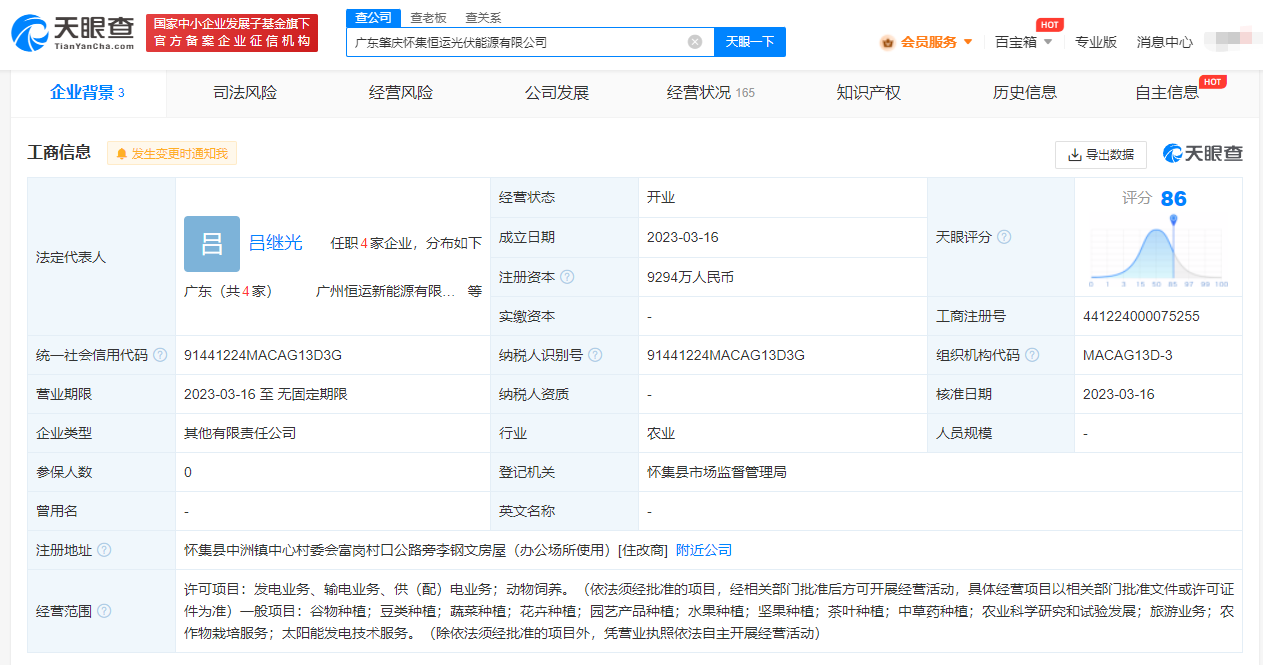1263x665 pixels.
Task: Click the score value 86
Action: 1174,198
